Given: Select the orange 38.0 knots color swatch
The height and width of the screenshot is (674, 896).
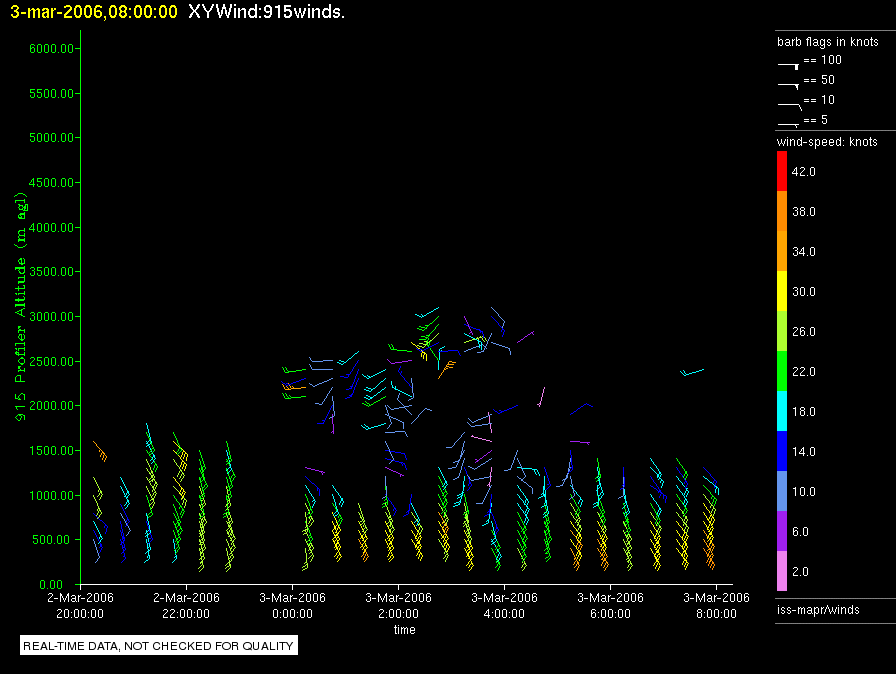Looking at the screenshot, I should coord(782,211).
